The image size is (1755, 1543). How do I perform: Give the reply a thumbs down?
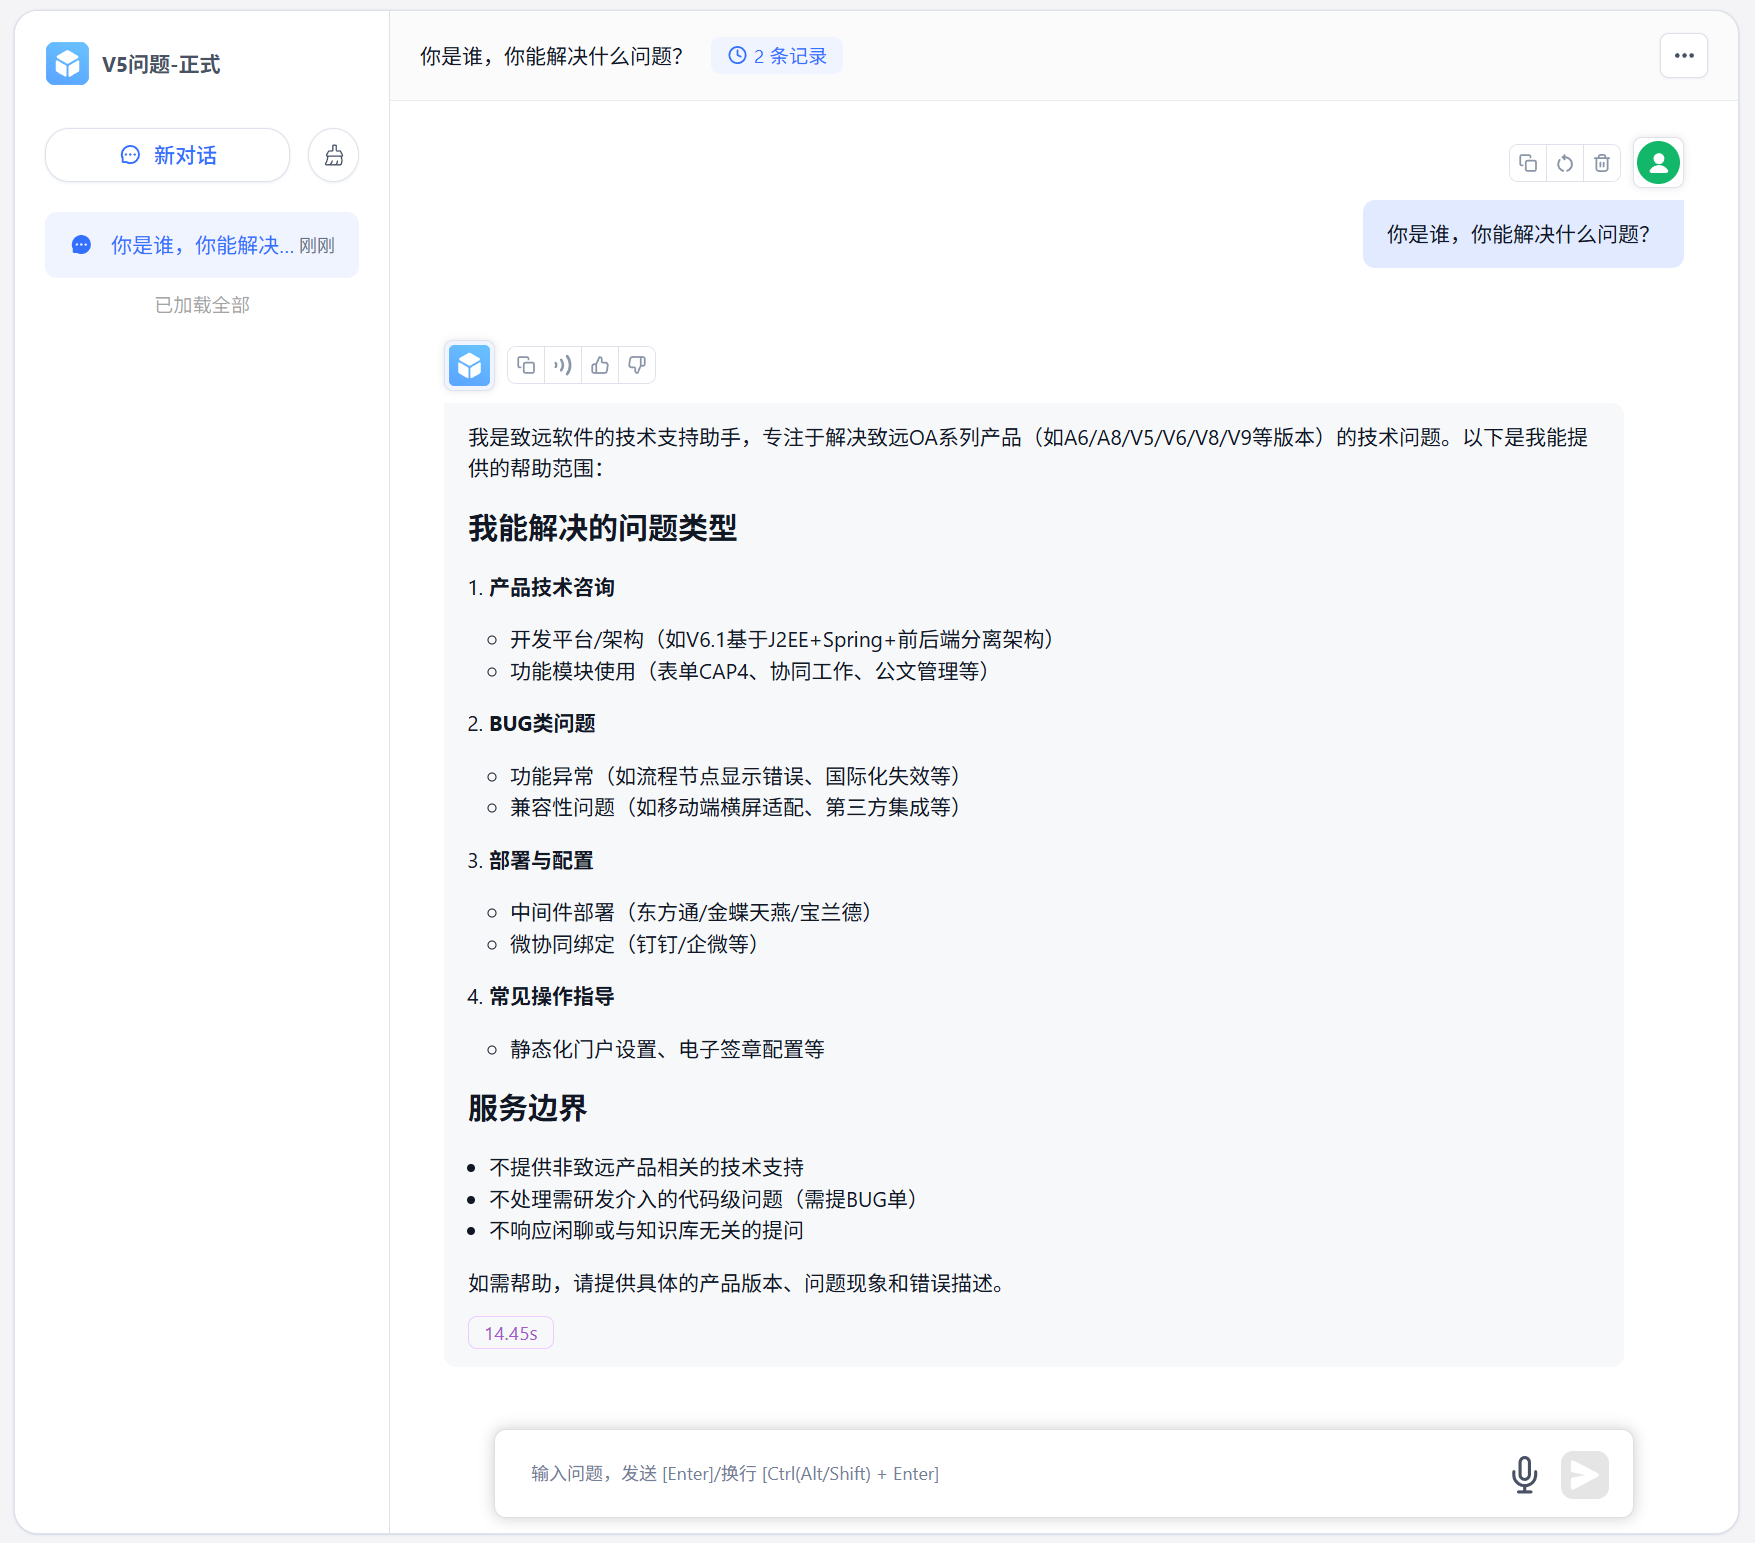pyautogui.click(x=637, y=366)
